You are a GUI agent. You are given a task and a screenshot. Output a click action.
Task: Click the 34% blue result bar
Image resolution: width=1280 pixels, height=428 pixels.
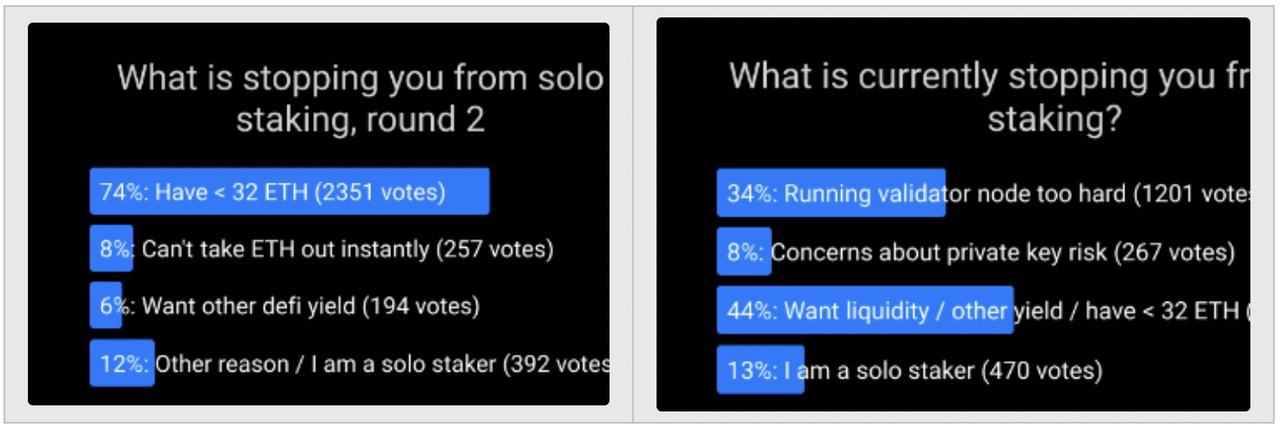click(831, 193)
